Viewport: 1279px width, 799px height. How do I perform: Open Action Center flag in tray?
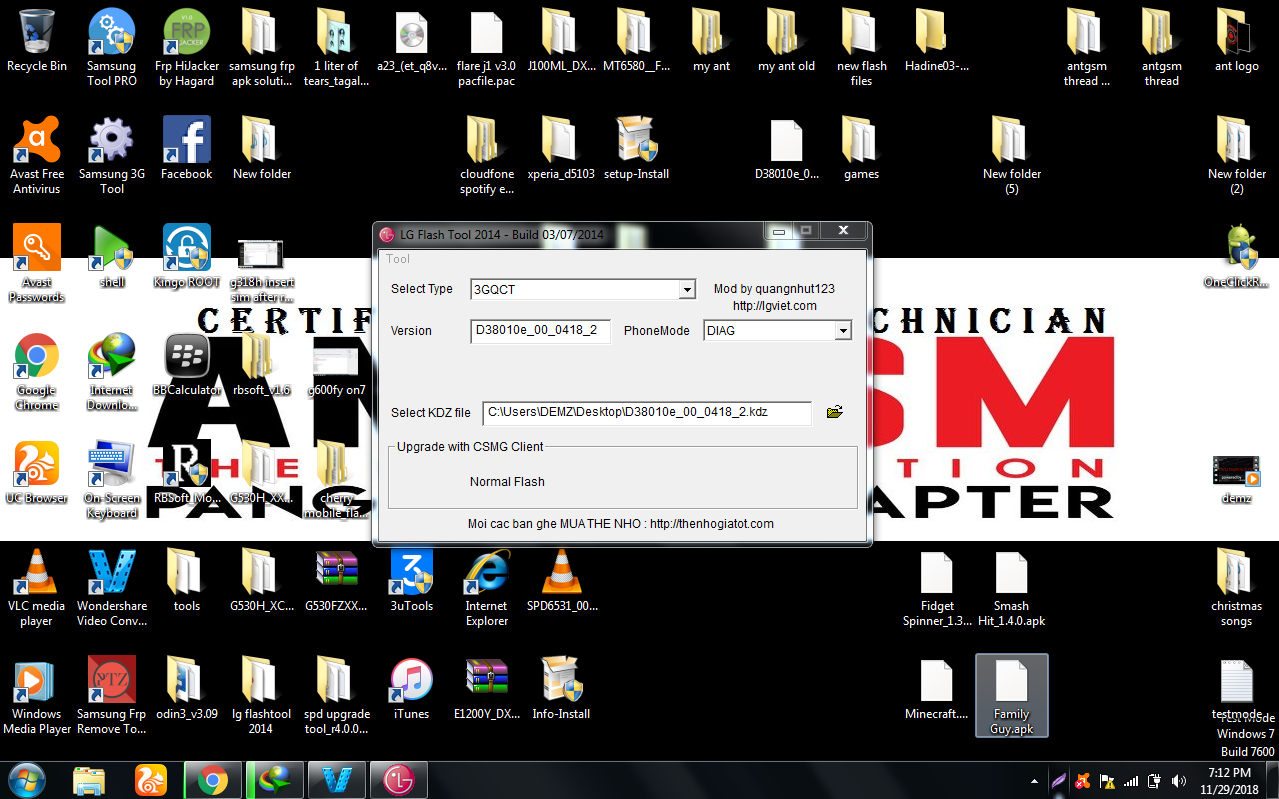[x=1107, y=780]
